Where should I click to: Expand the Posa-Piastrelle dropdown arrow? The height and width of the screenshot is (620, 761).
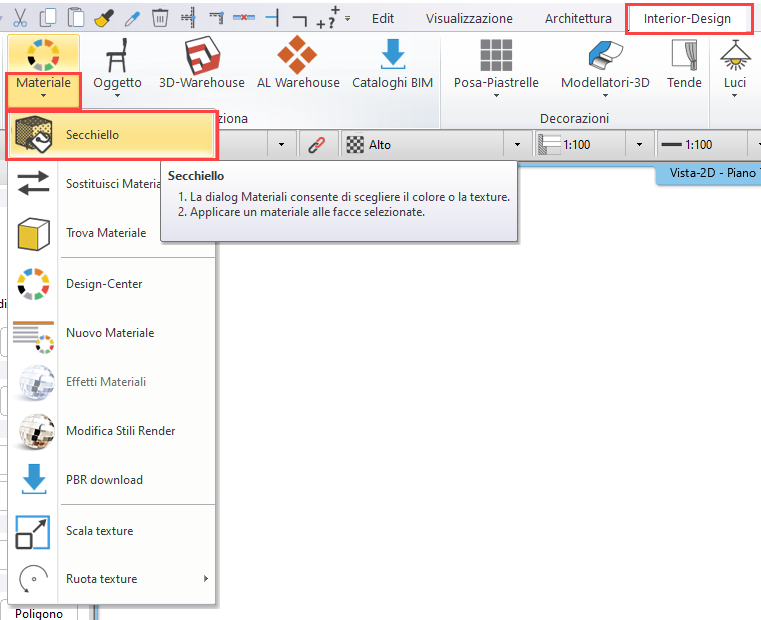(496, 96)
